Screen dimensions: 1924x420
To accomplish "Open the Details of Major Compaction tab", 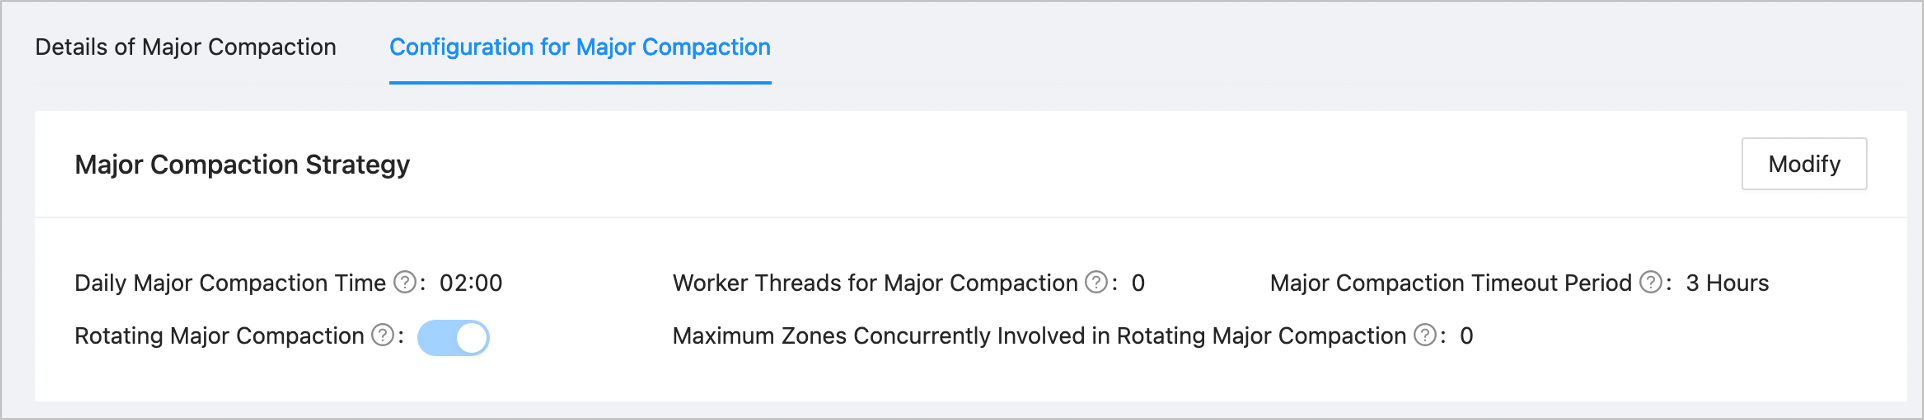I will pos(185,47).
